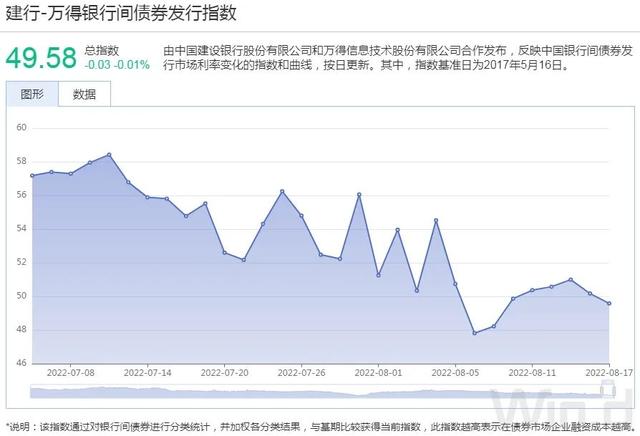Click the footnote starting with *说明

322,427
